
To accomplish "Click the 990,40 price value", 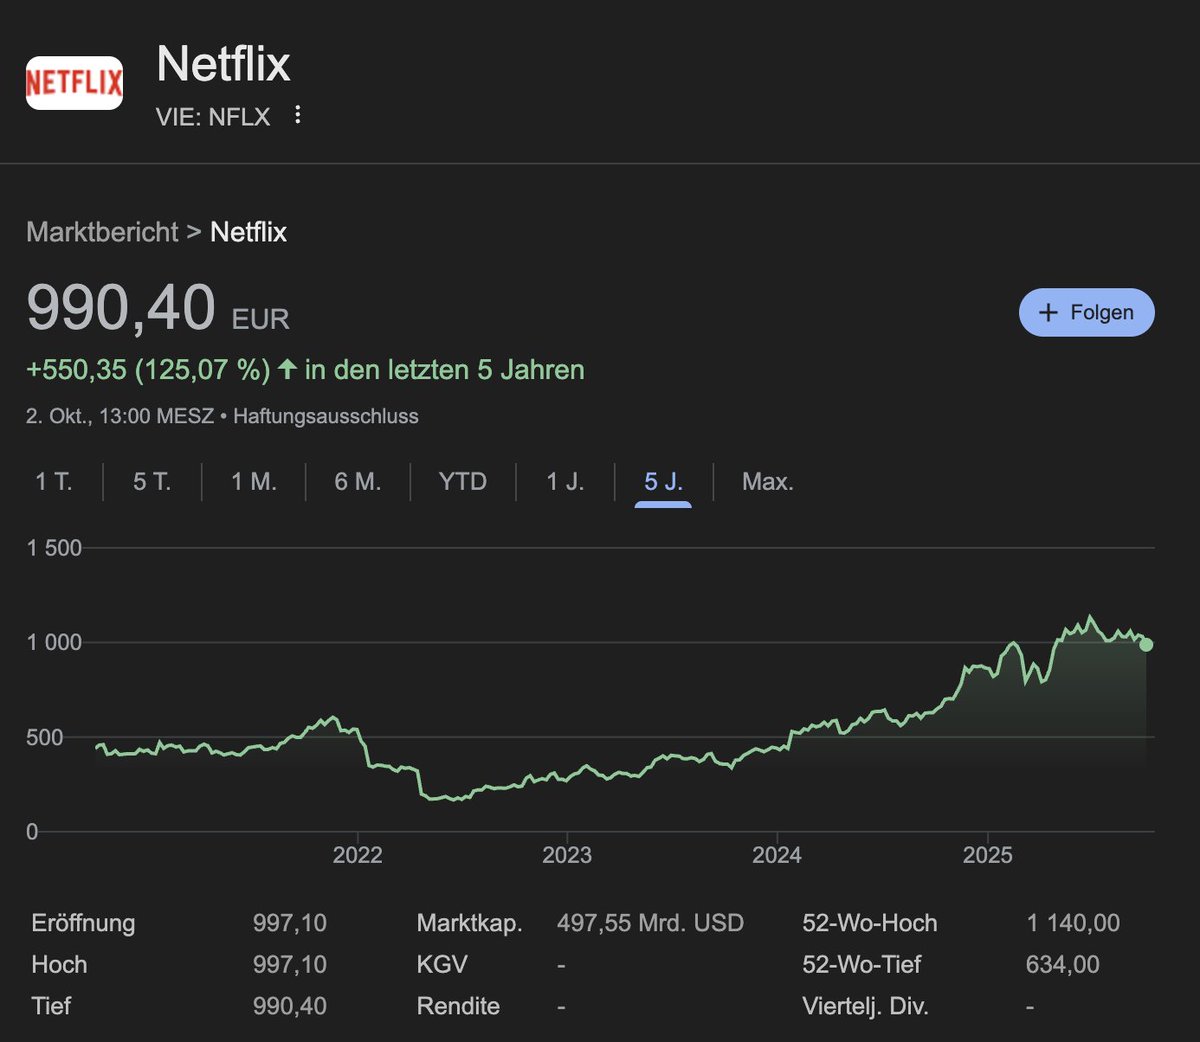I will [121, 307].
